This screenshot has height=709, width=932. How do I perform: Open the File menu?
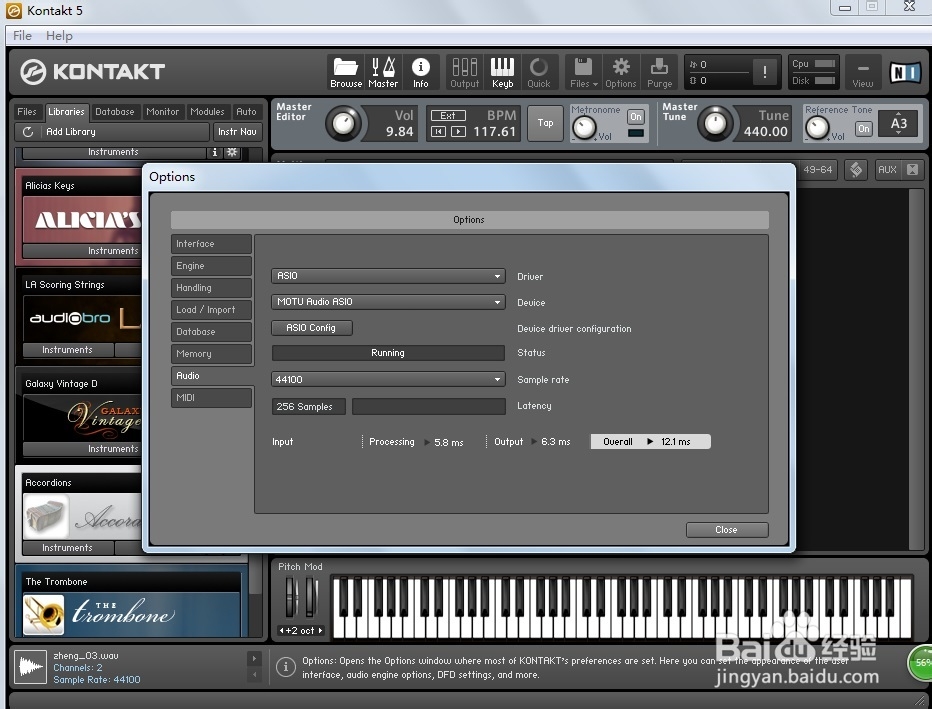pos(23,36)
